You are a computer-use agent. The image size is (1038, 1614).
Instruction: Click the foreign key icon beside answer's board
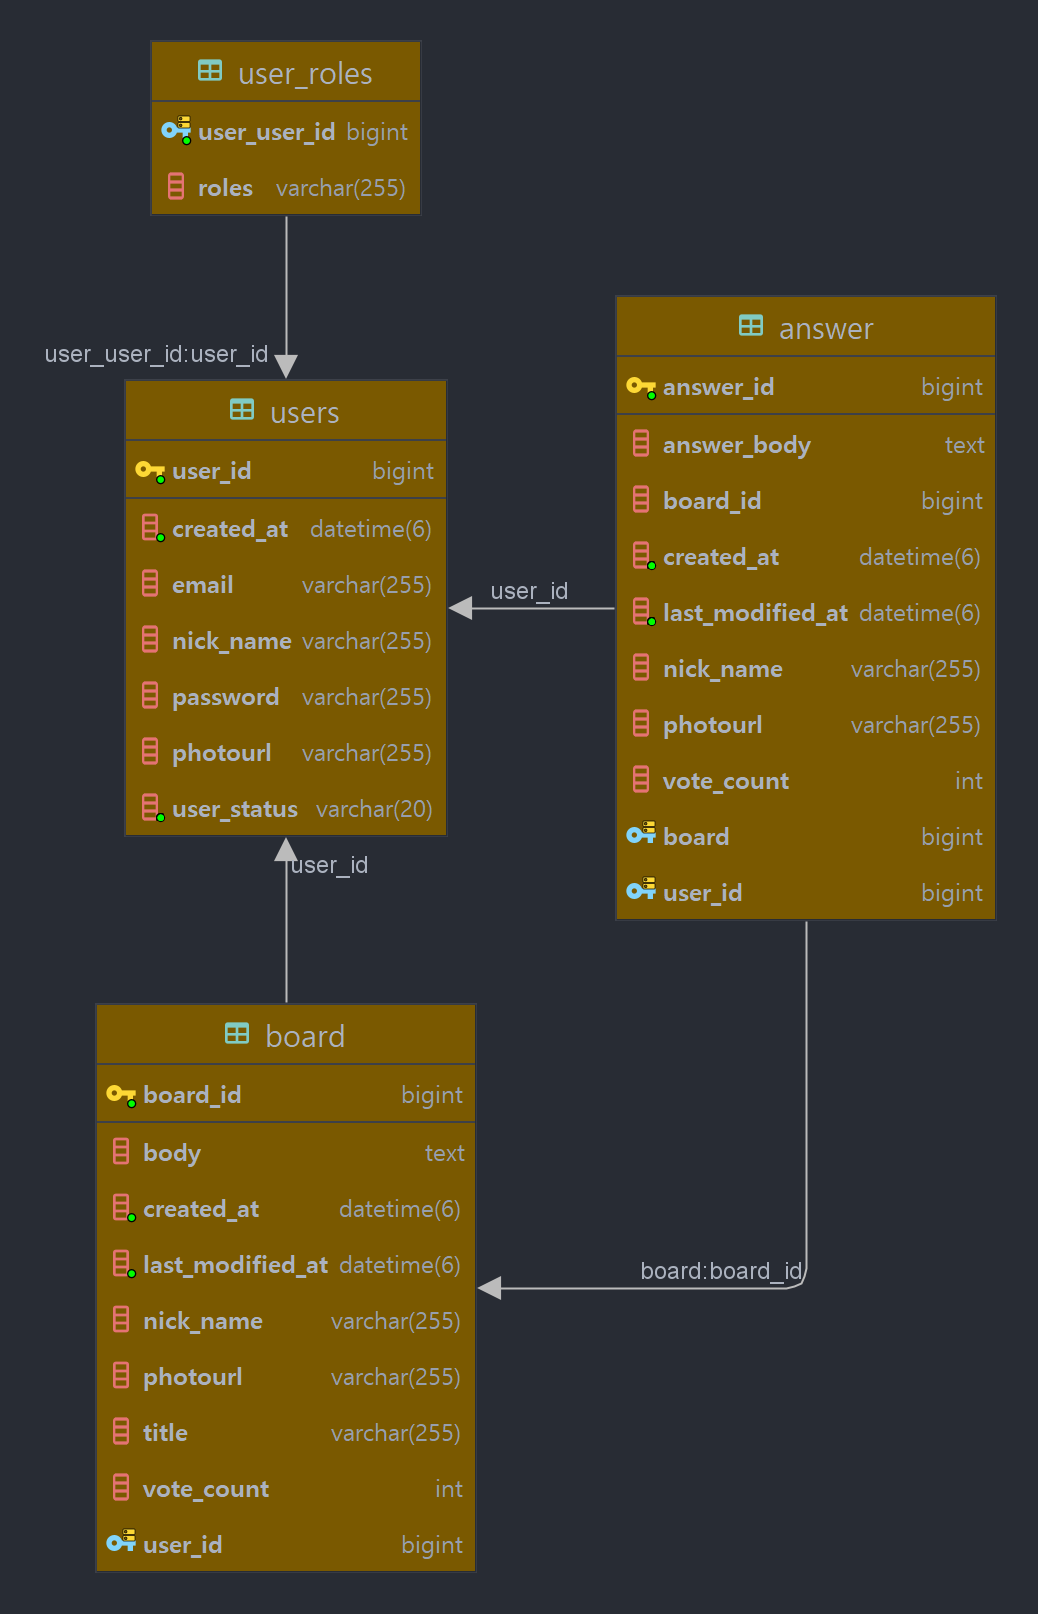pyautogui.click(x=641, y=833)
